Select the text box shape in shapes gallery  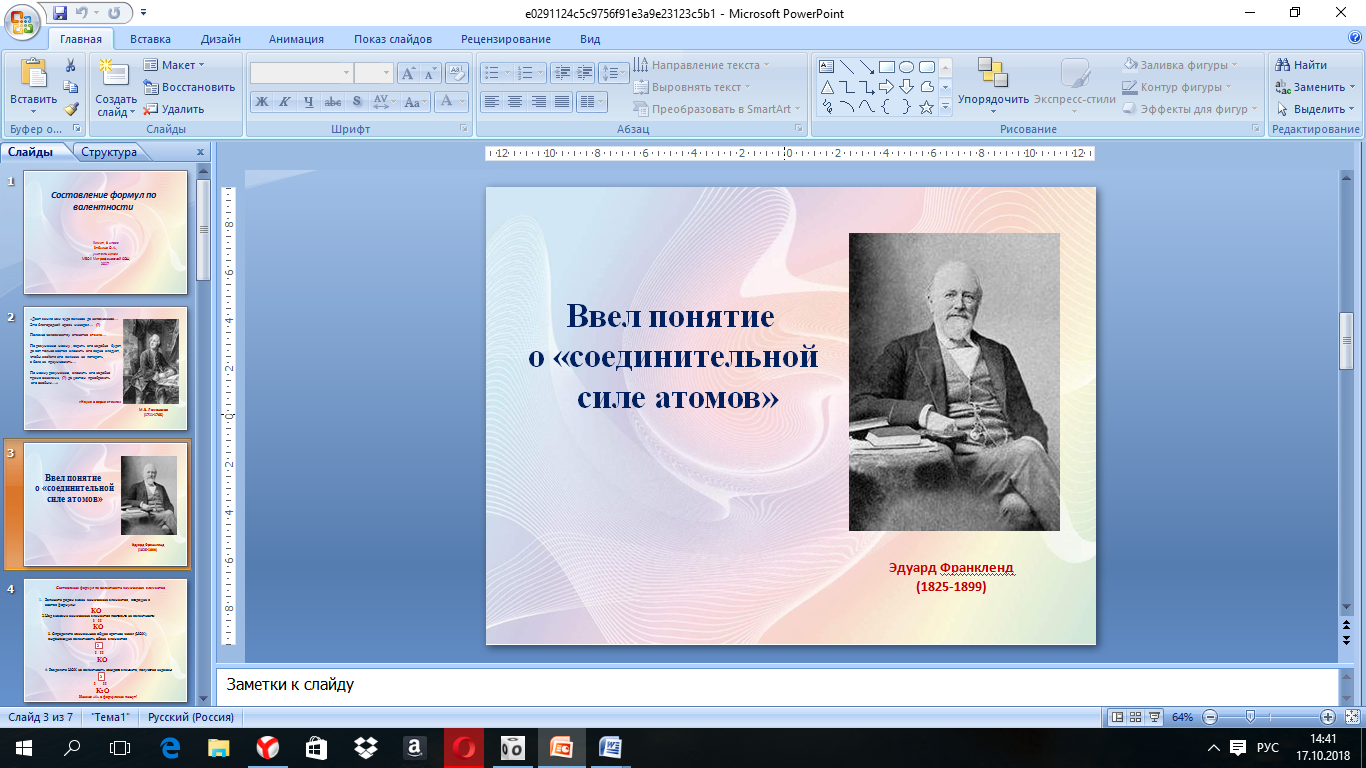pyautogui.click(x=827, y=67)
